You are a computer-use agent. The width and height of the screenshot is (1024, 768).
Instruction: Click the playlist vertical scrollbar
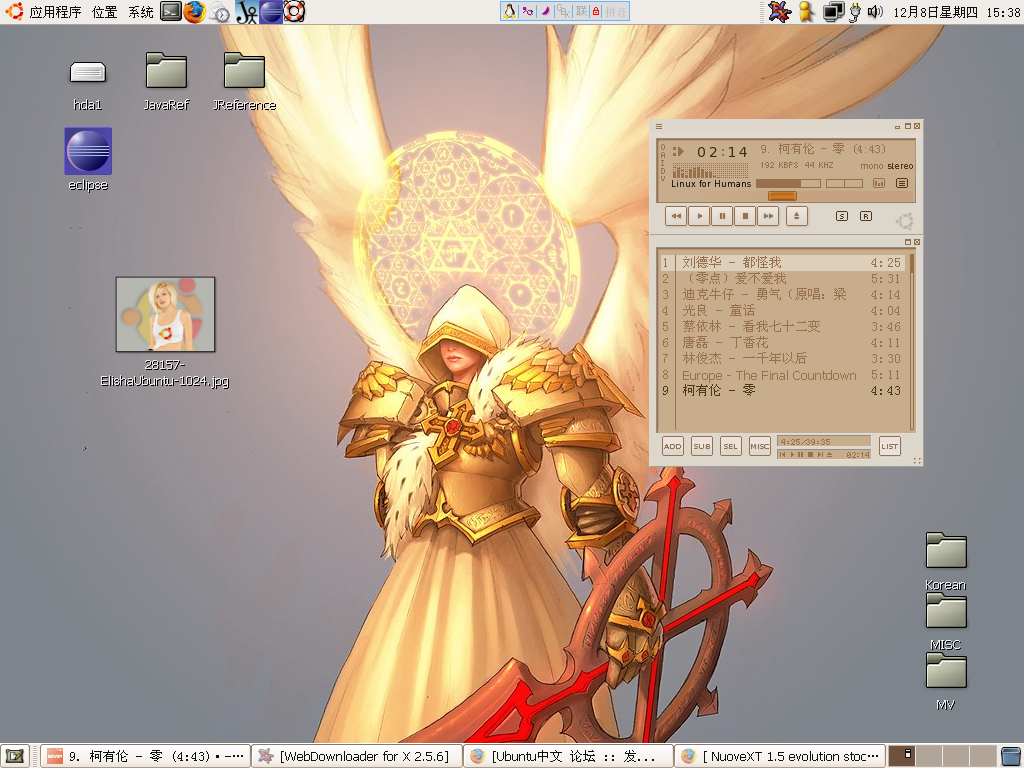click(912, 342)
